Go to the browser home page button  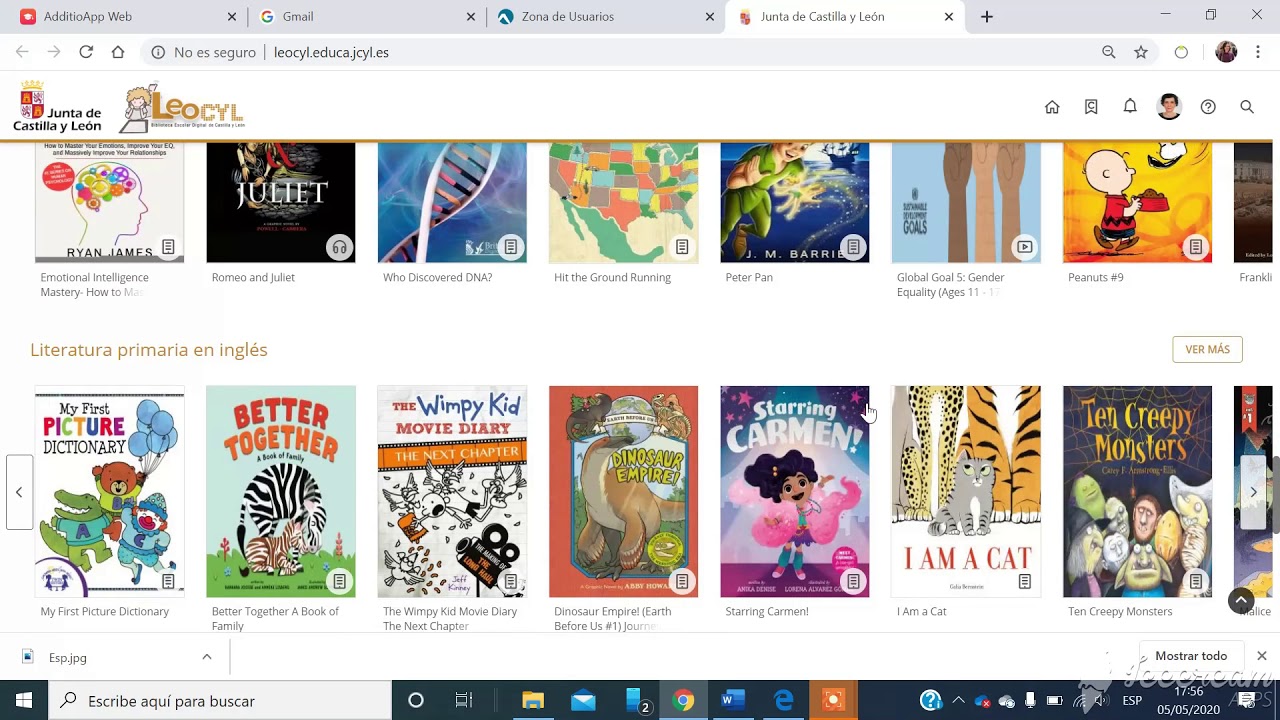[118, 52]
